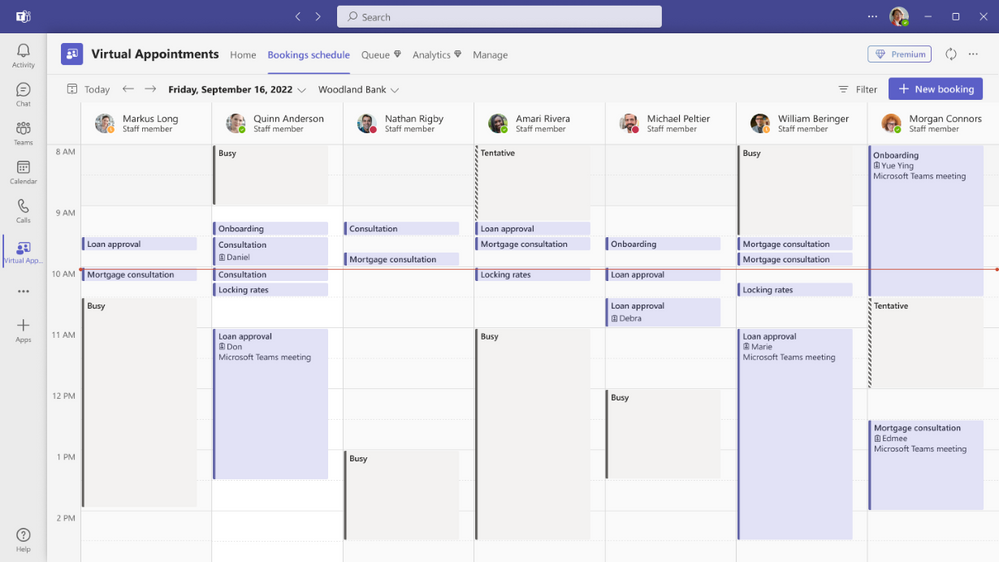
Task: Open Chat in left sidebar
Action: pos(23,94)
